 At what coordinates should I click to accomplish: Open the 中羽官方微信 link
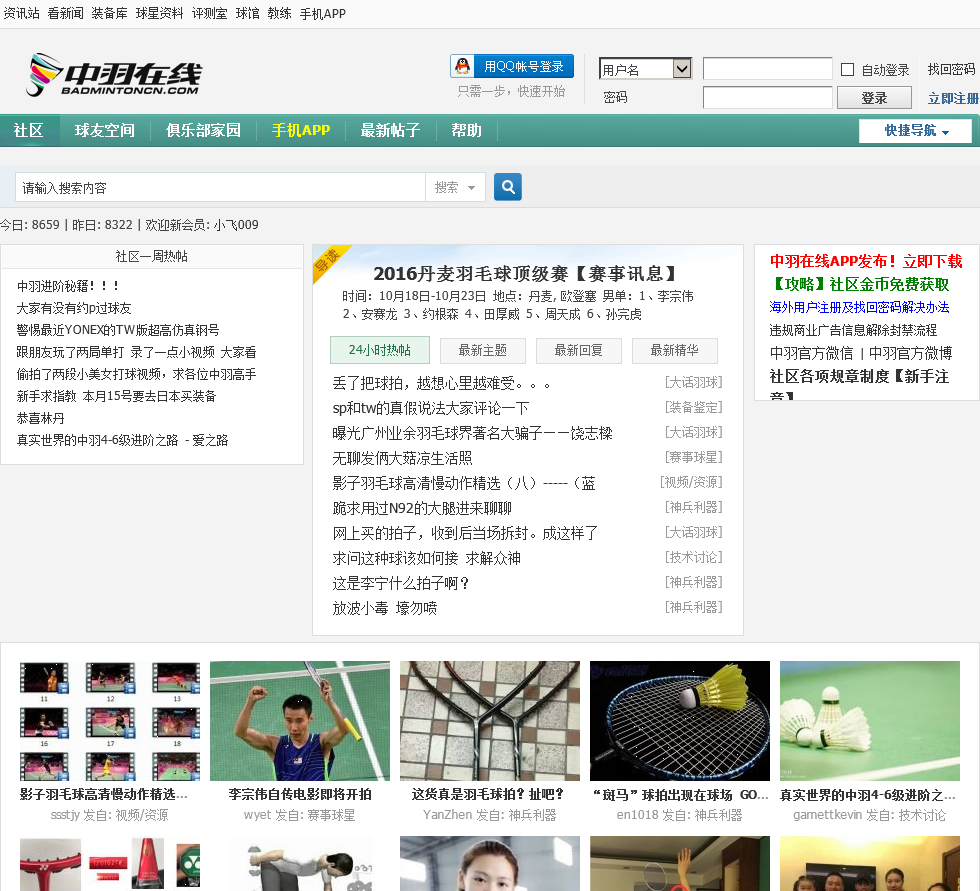coord(811,353)
